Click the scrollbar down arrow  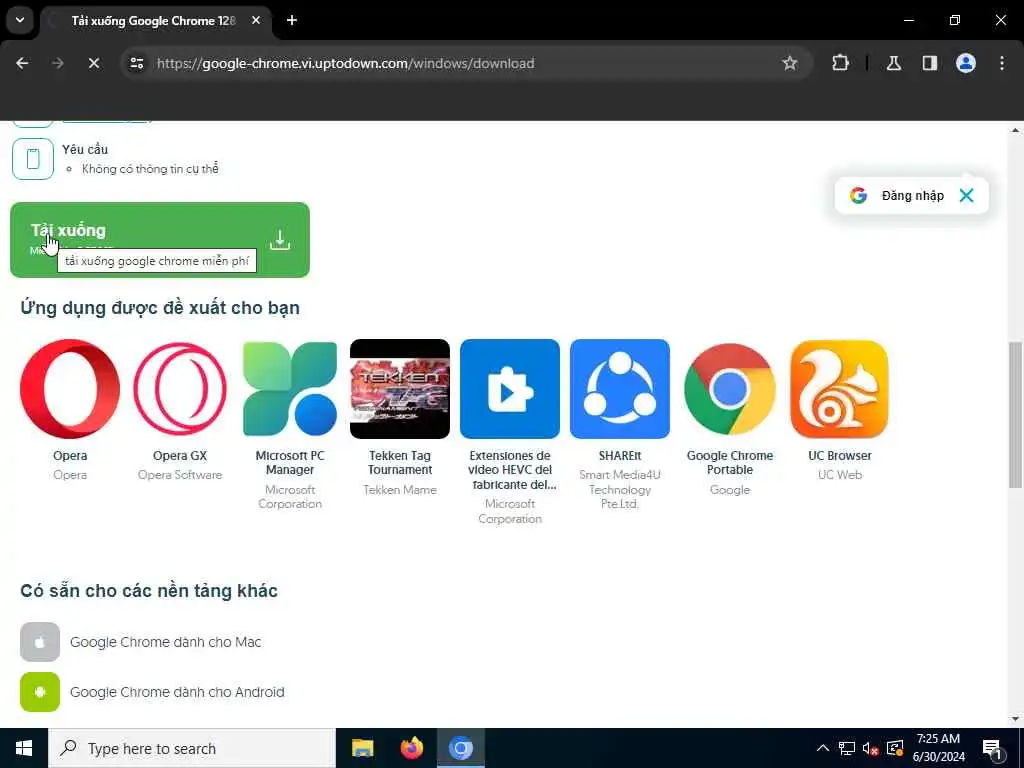pyautogui.click(x=1015, y=719)
